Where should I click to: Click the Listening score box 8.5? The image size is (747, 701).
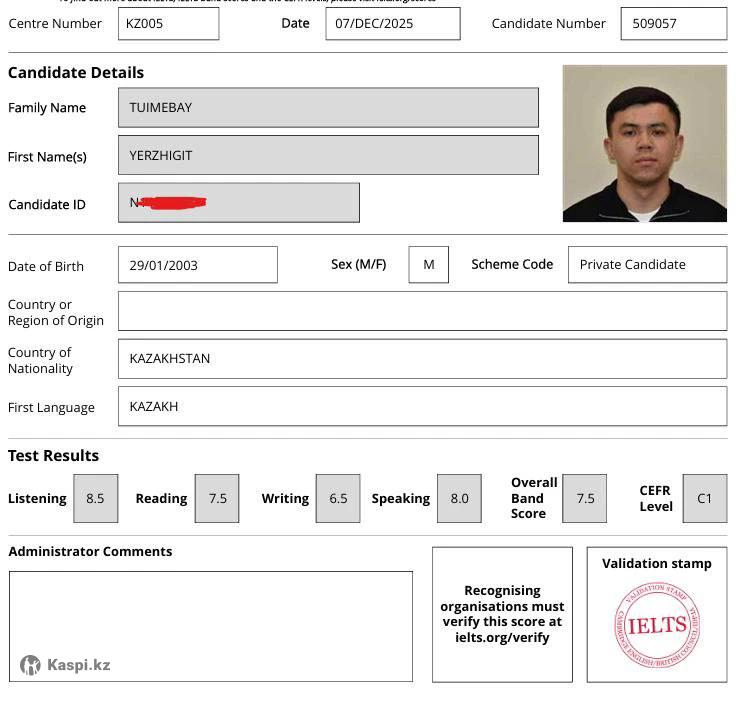(x=95, y=498)
